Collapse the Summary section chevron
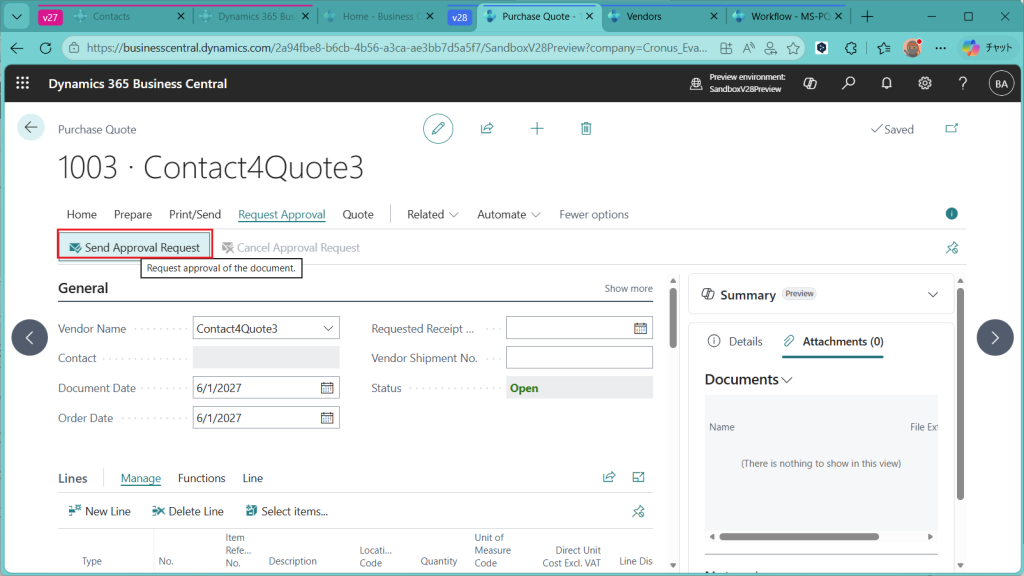1024x576 pixels. tap(933, 295)
